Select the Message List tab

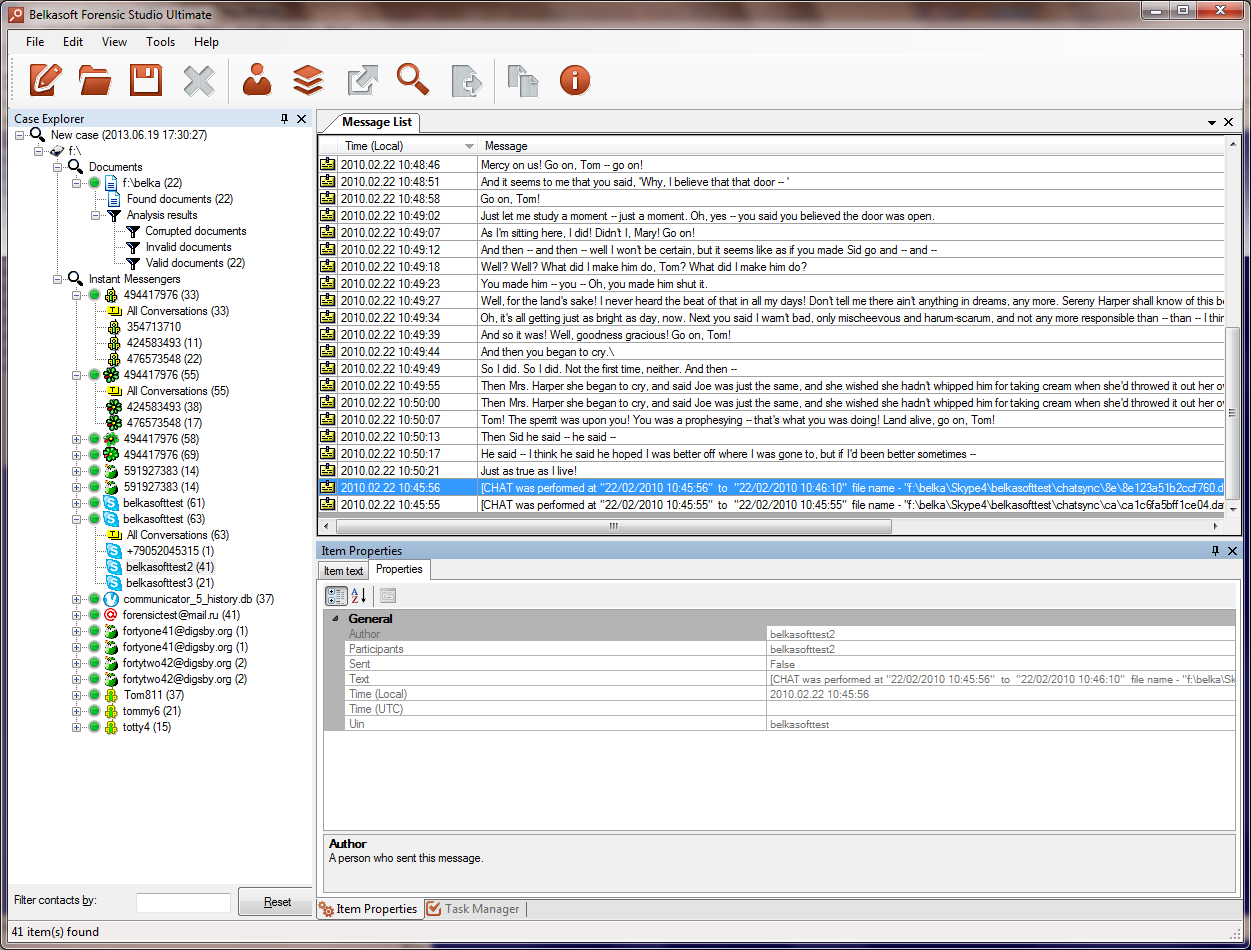(x=375, y=122)
